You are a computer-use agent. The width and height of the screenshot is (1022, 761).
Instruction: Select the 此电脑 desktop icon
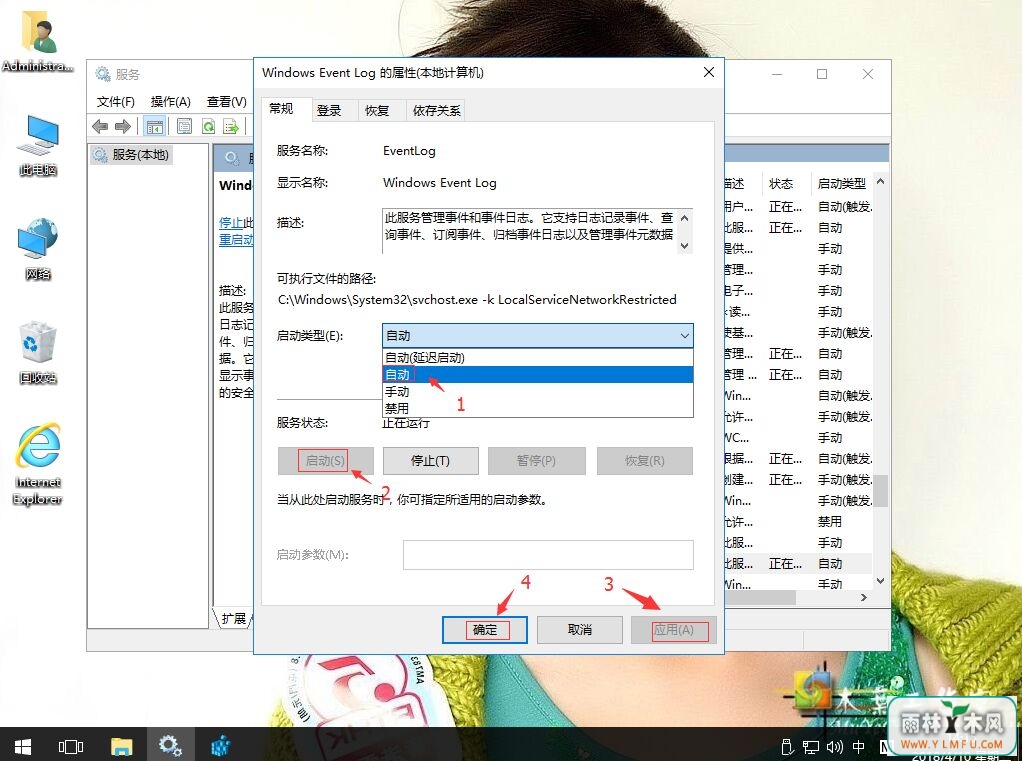click(38, 145)
